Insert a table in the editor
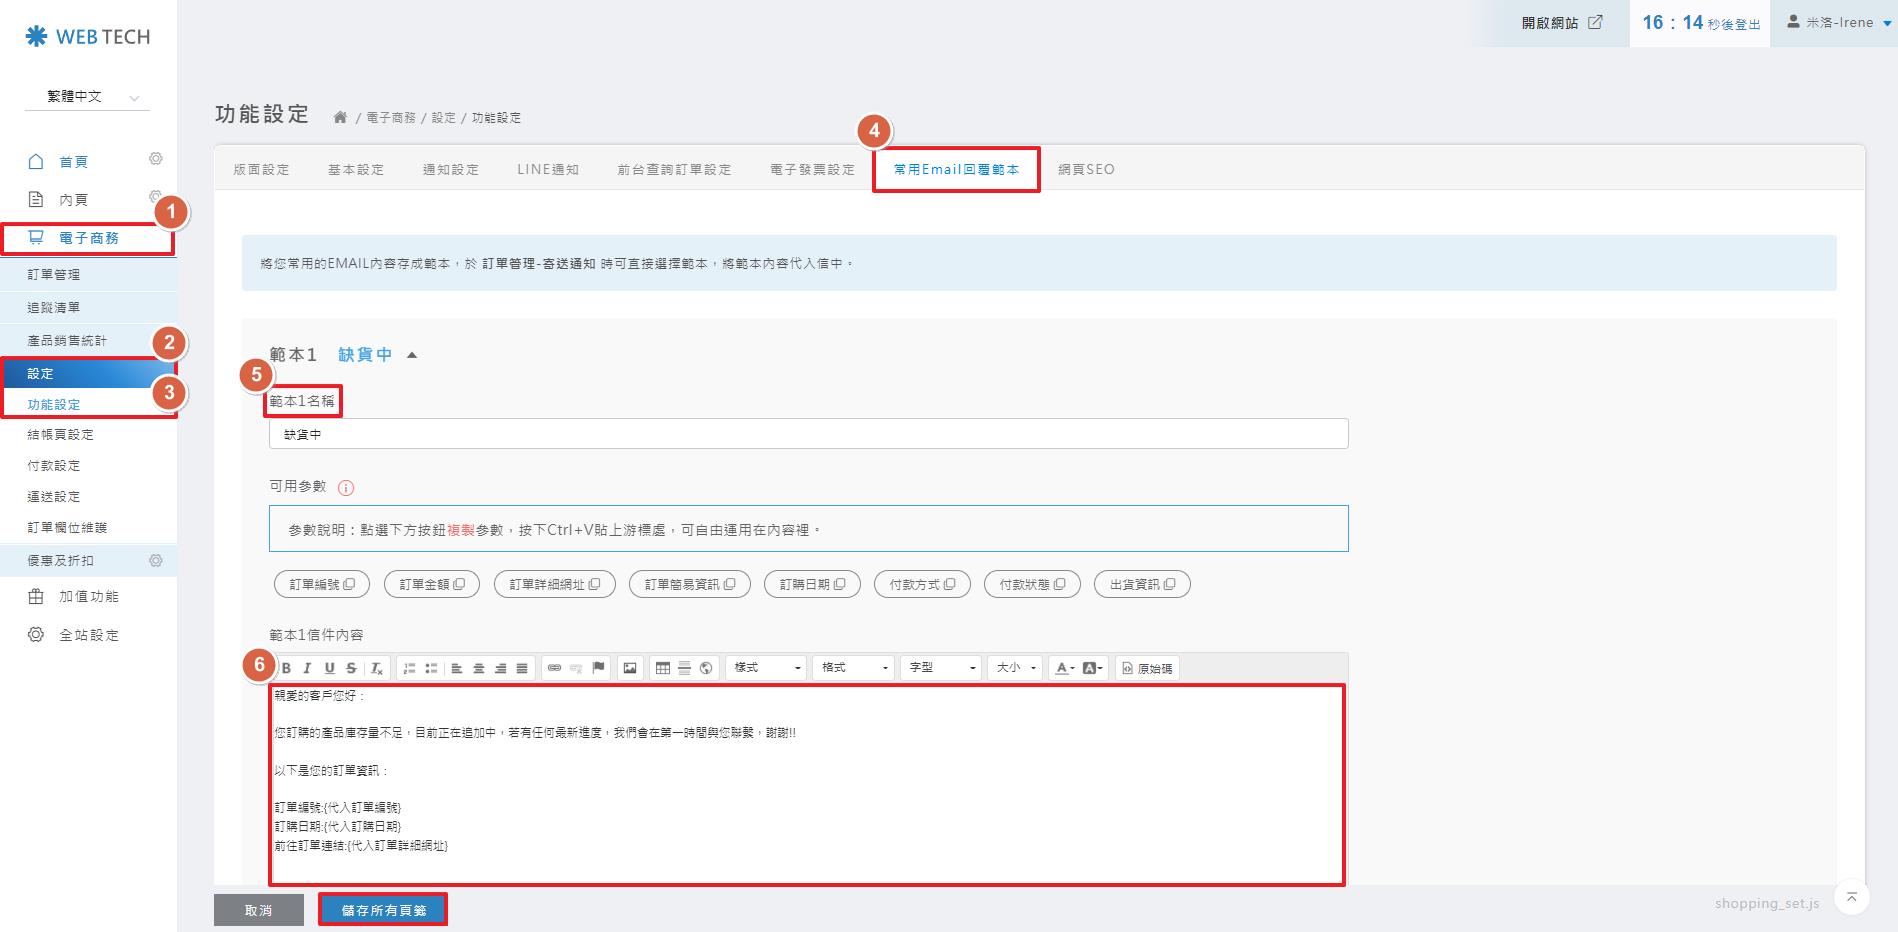The width and height of the screenshot is (1898, 932). [x=662, y=668]
